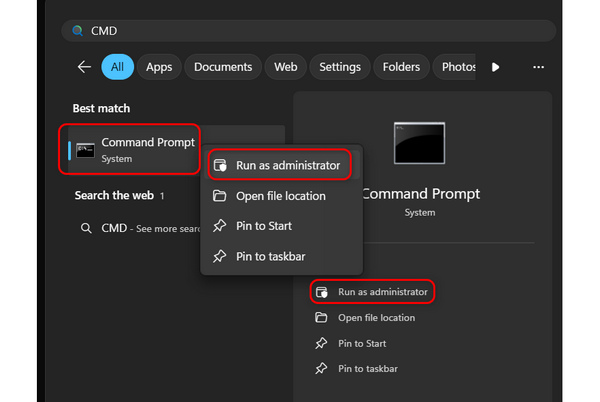Switch to the Apps filter tab
This screenshot has width=600, height=402.
(x=159, y=67)
